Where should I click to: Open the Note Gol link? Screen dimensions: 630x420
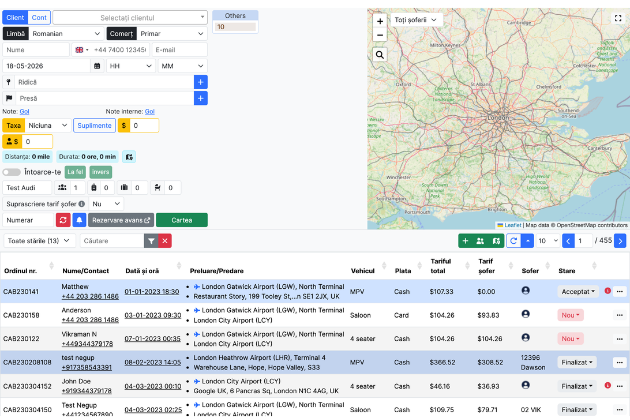[25, 112]
